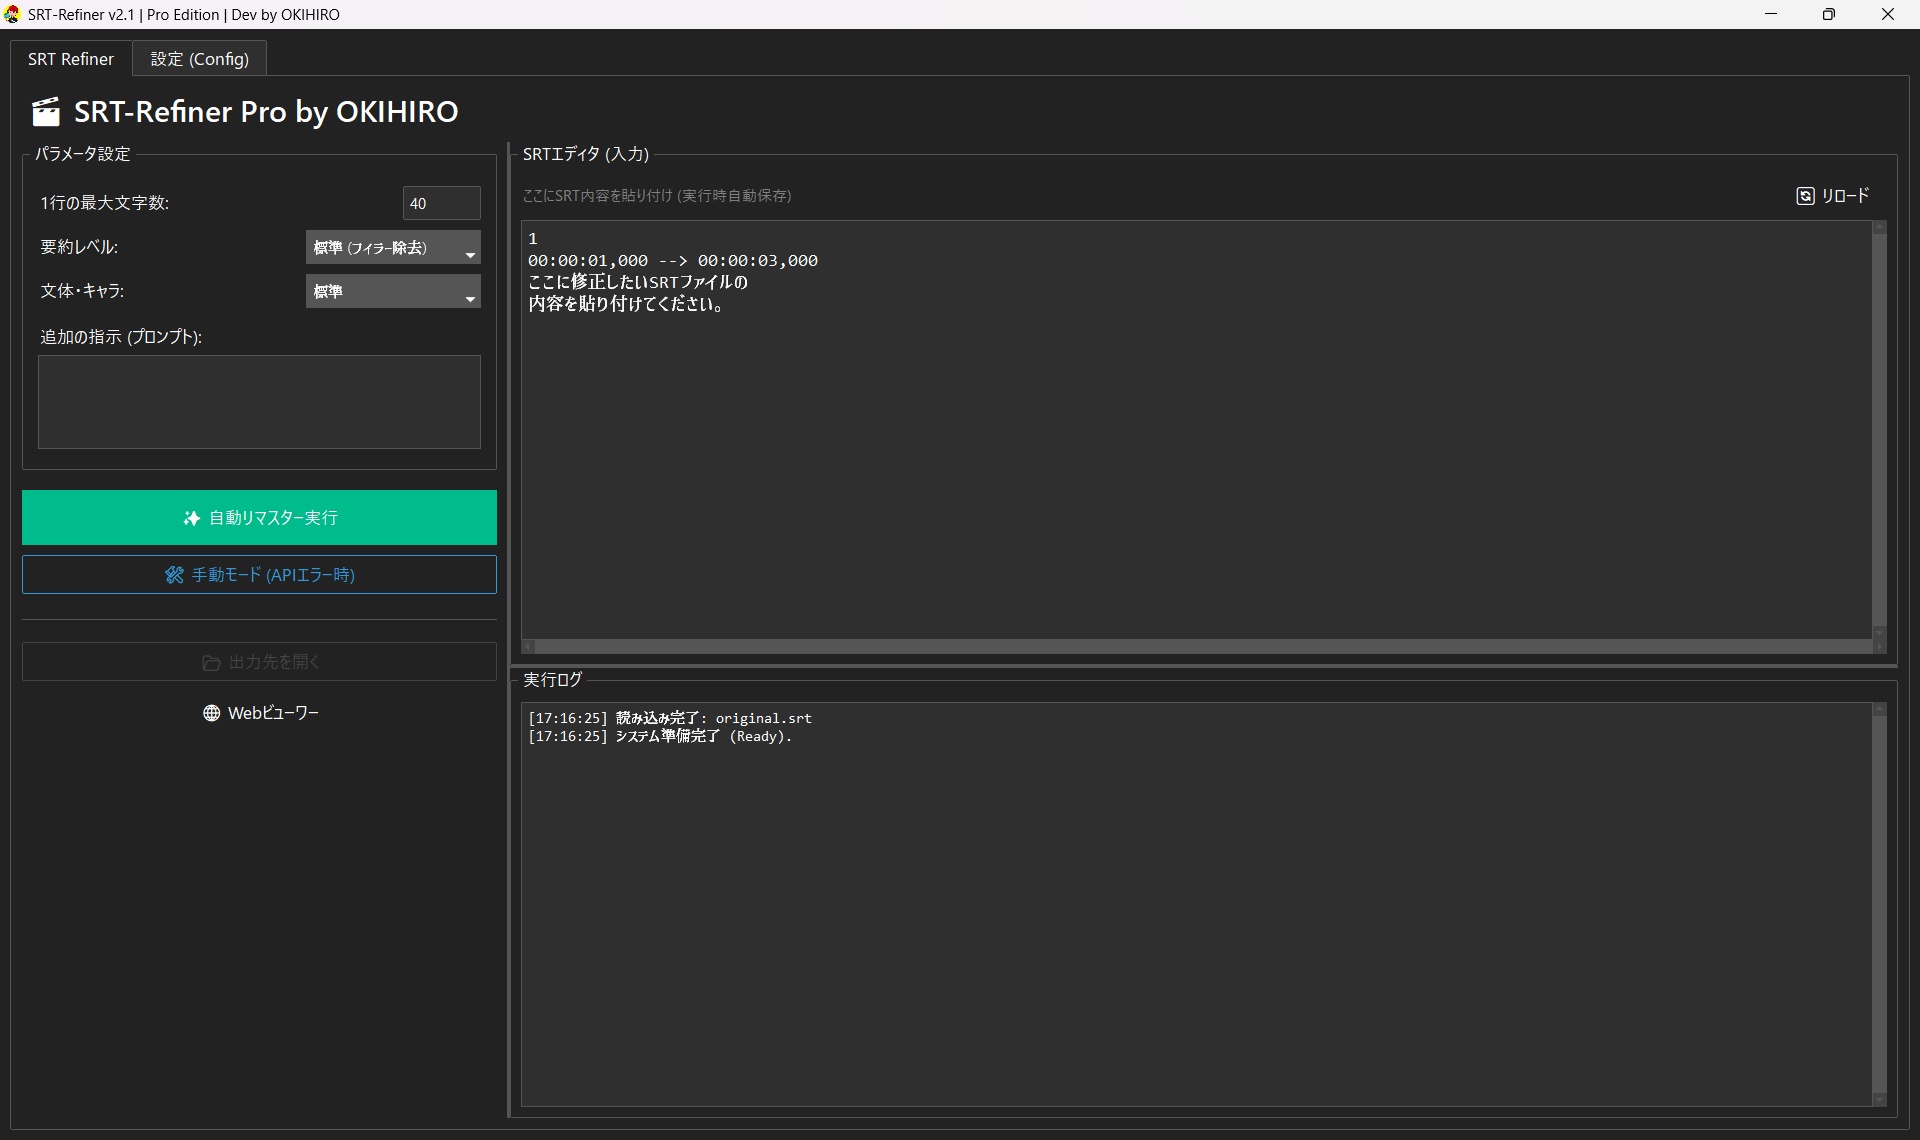This screenshot has height=1140, width=1920.
Task: Expand the 要約レベル options via its arrow
Action: tap(470, 250)
